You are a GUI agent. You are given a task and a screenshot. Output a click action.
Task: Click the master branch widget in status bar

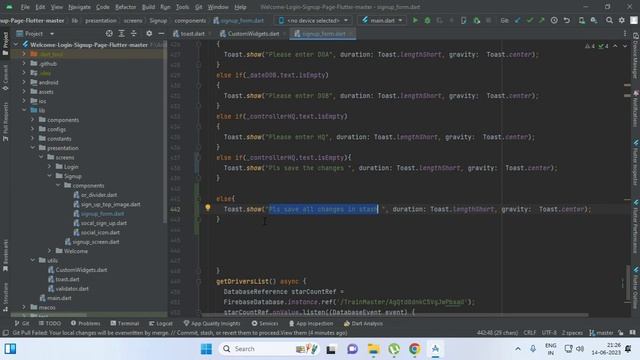point(602,333)
